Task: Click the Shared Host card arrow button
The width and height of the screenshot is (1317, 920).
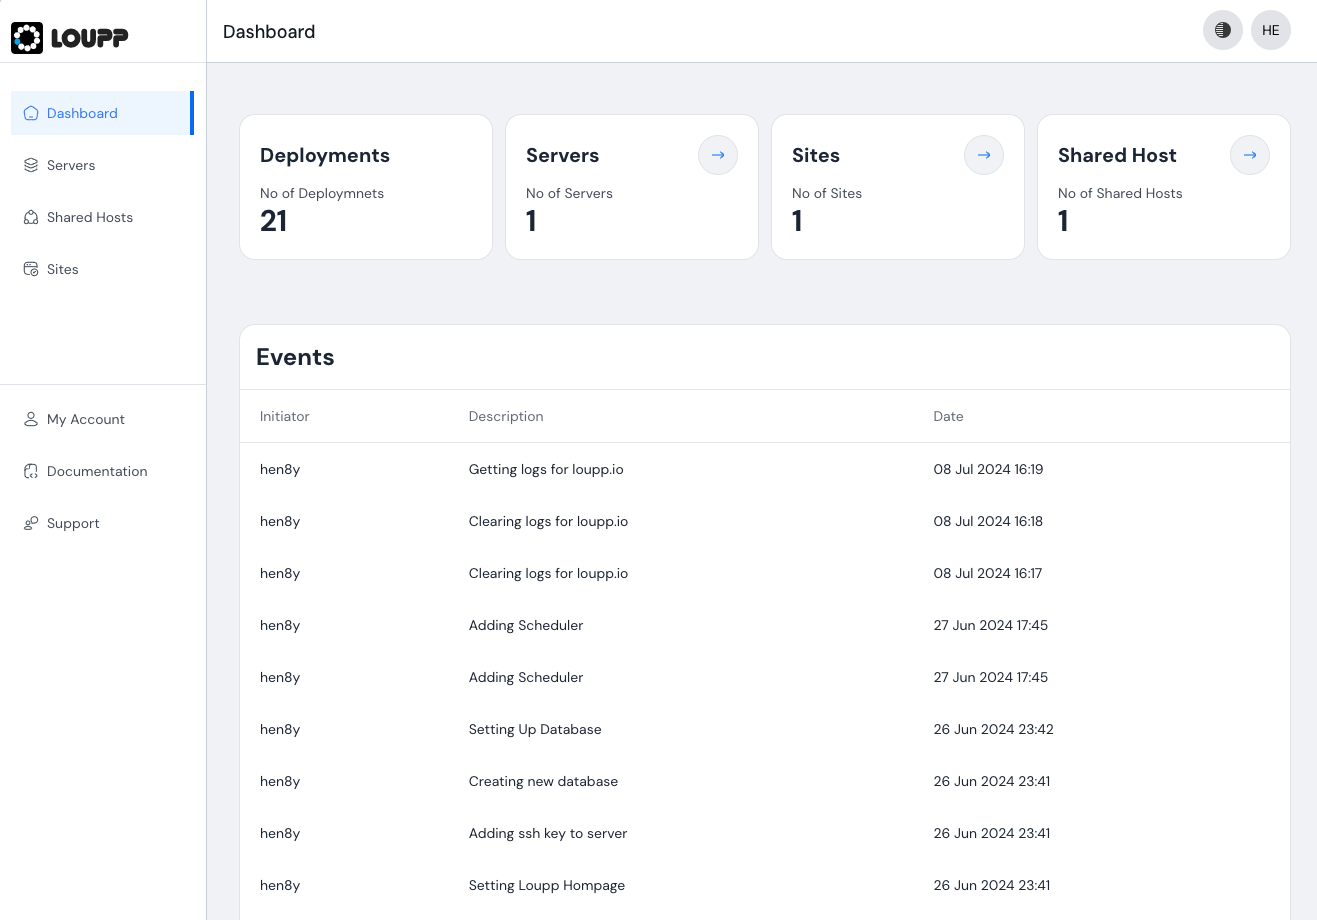Action: (1249, 155)
